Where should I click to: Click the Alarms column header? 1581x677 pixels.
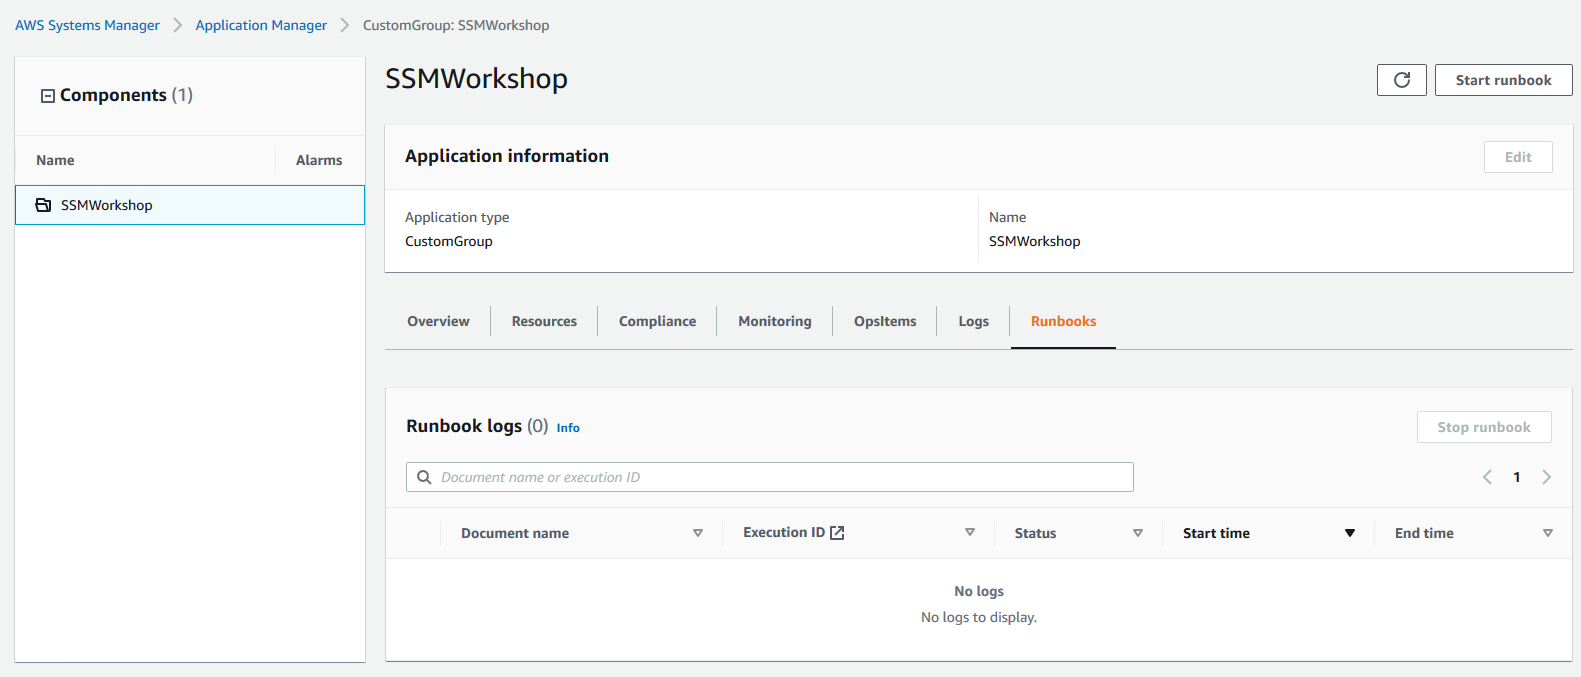tap(319, 160)
